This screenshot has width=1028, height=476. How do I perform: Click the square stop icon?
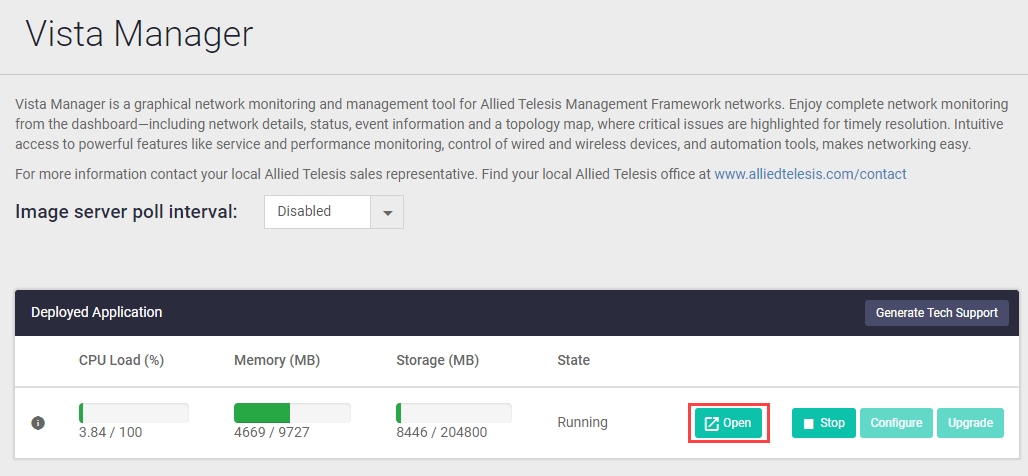pyautogui.click(x=807, y=423)
